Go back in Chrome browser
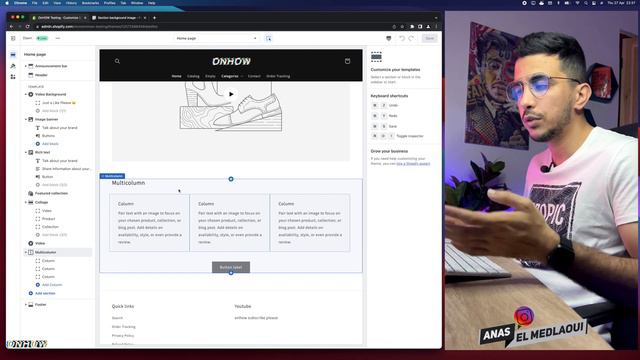 tap(11, 27)
